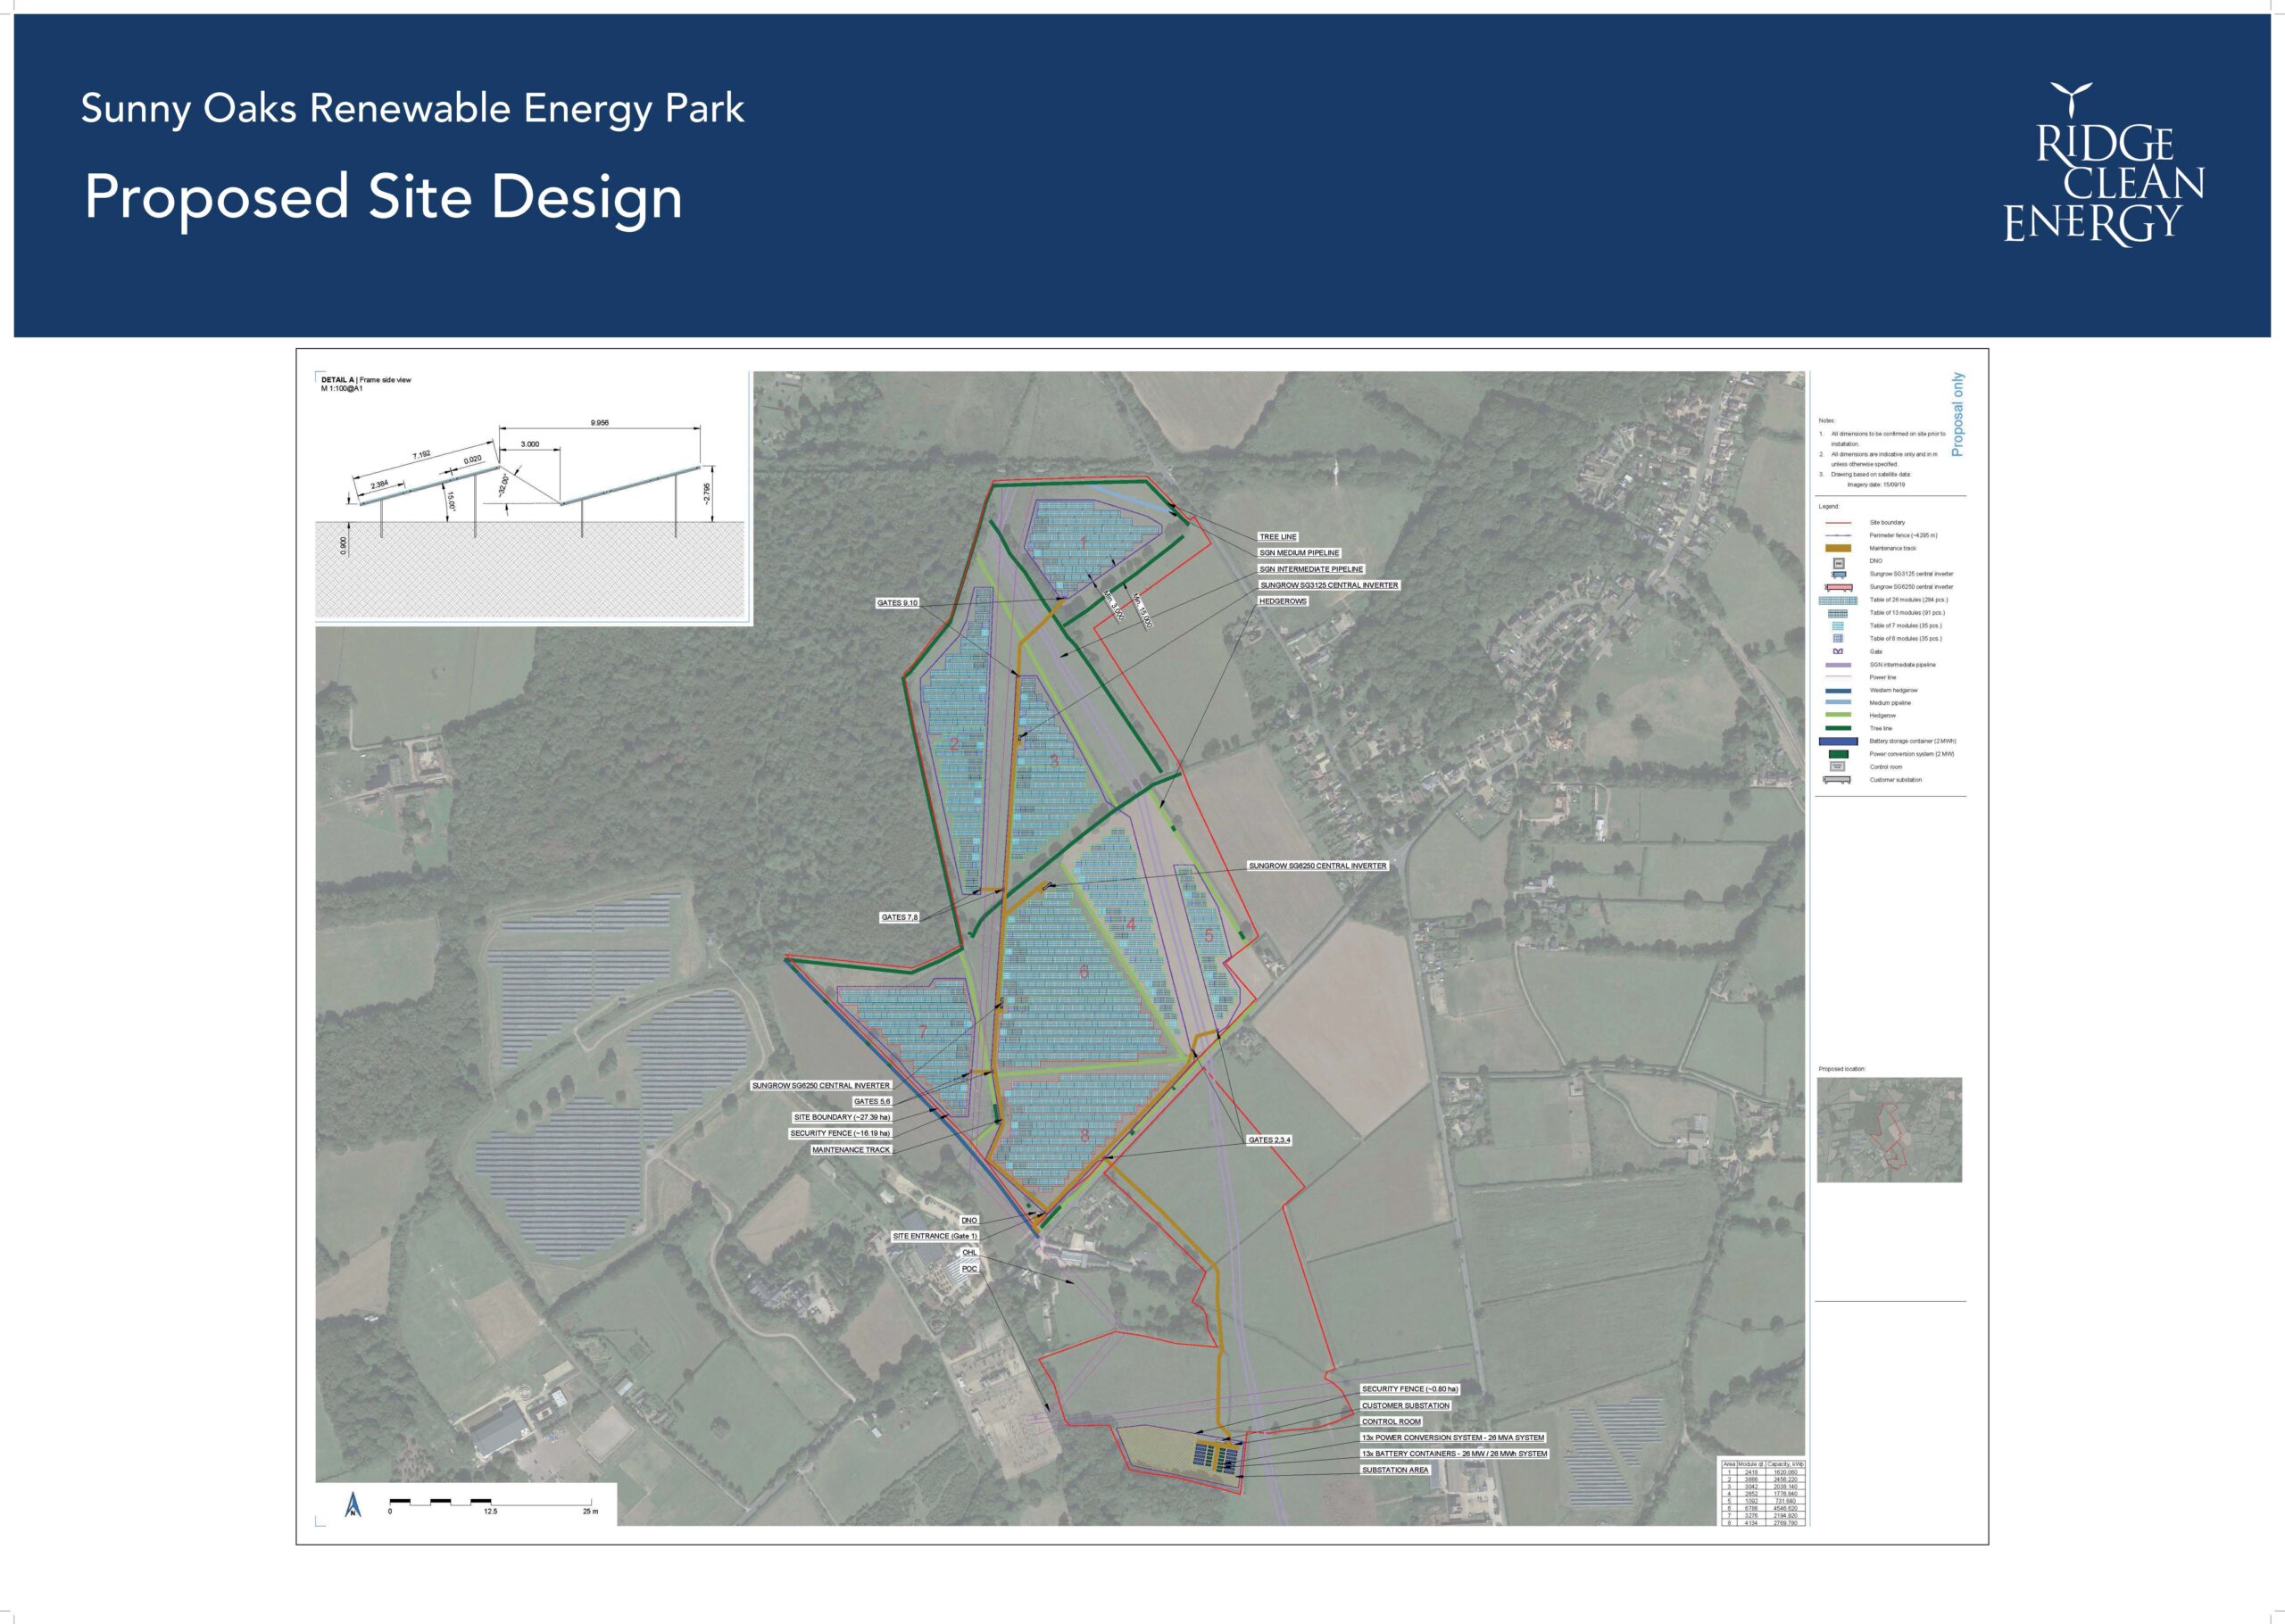Click the Proposed location inset map
Image resolution: width=2285 pixels, height=1624 pixels.
tap(1889, 1129)
